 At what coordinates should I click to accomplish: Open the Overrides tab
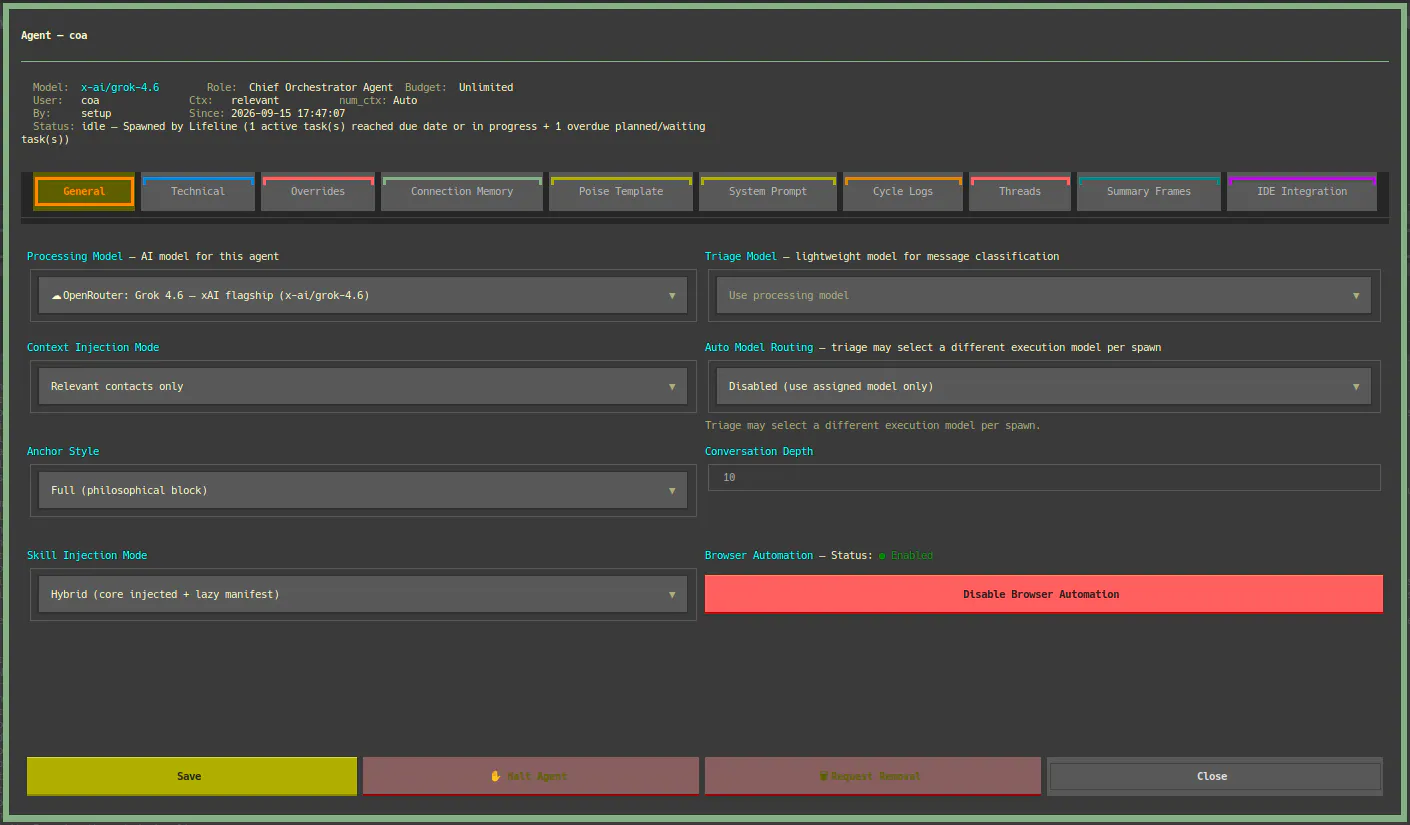318,192
